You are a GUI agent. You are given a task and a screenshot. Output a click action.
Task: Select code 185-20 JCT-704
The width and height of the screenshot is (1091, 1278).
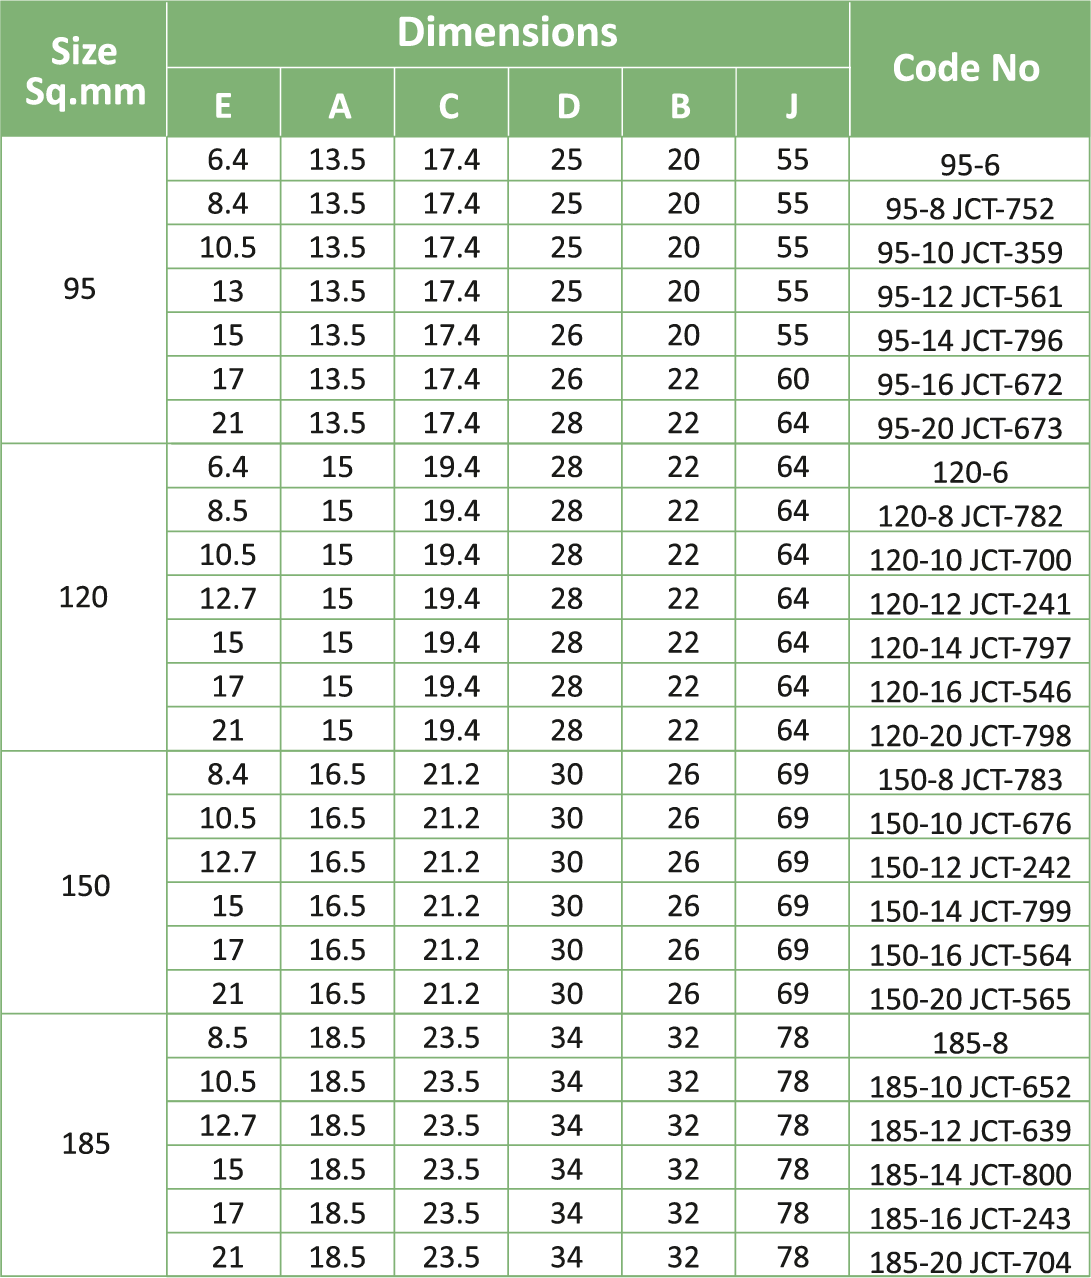pos(969,1262)
